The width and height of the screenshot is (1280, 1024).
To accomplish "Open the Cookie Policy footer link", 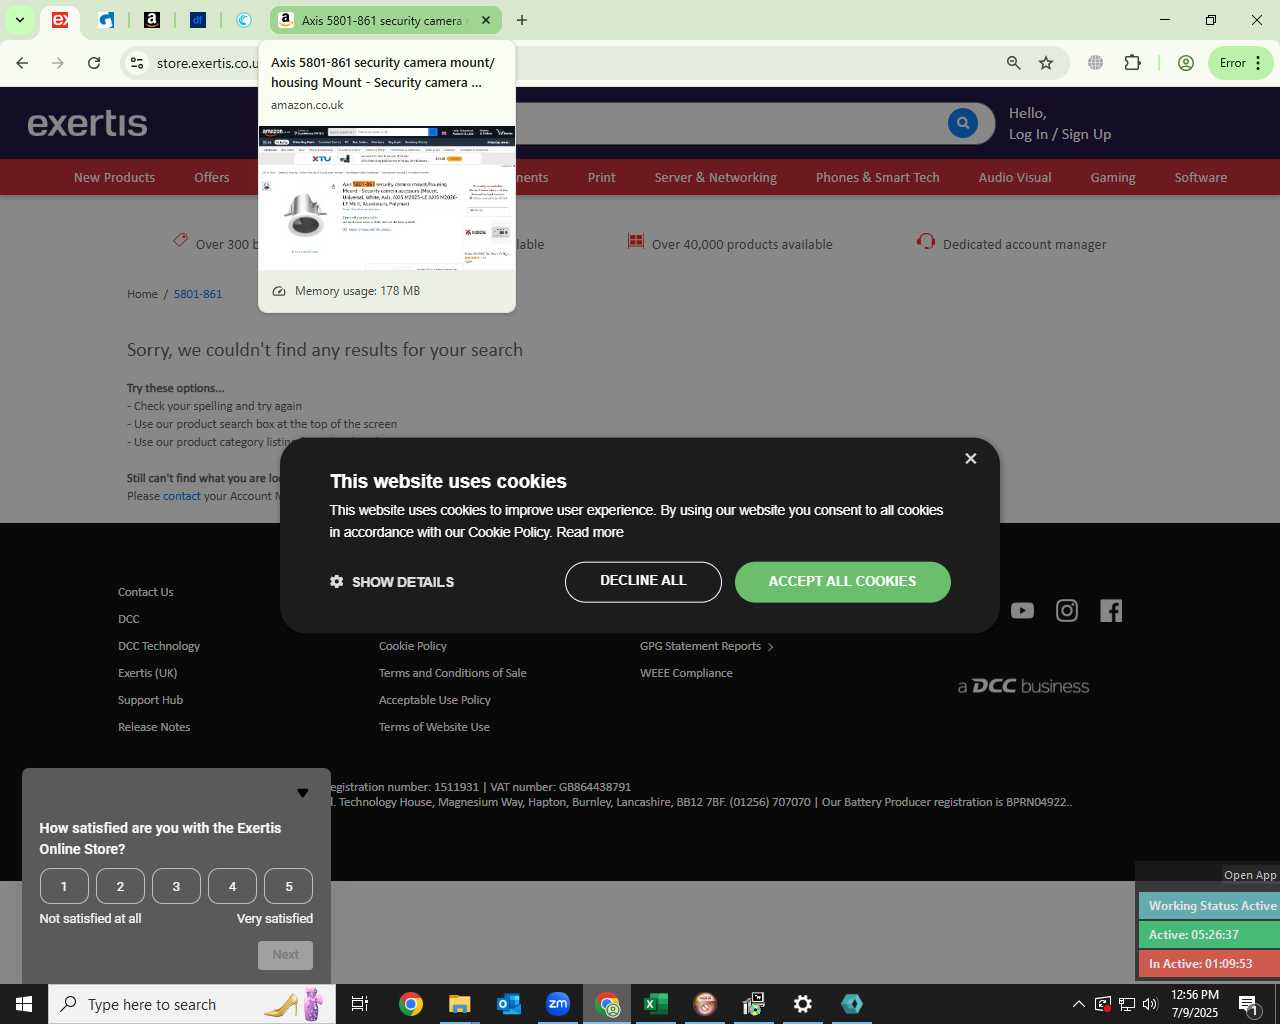I will [413, 646].
